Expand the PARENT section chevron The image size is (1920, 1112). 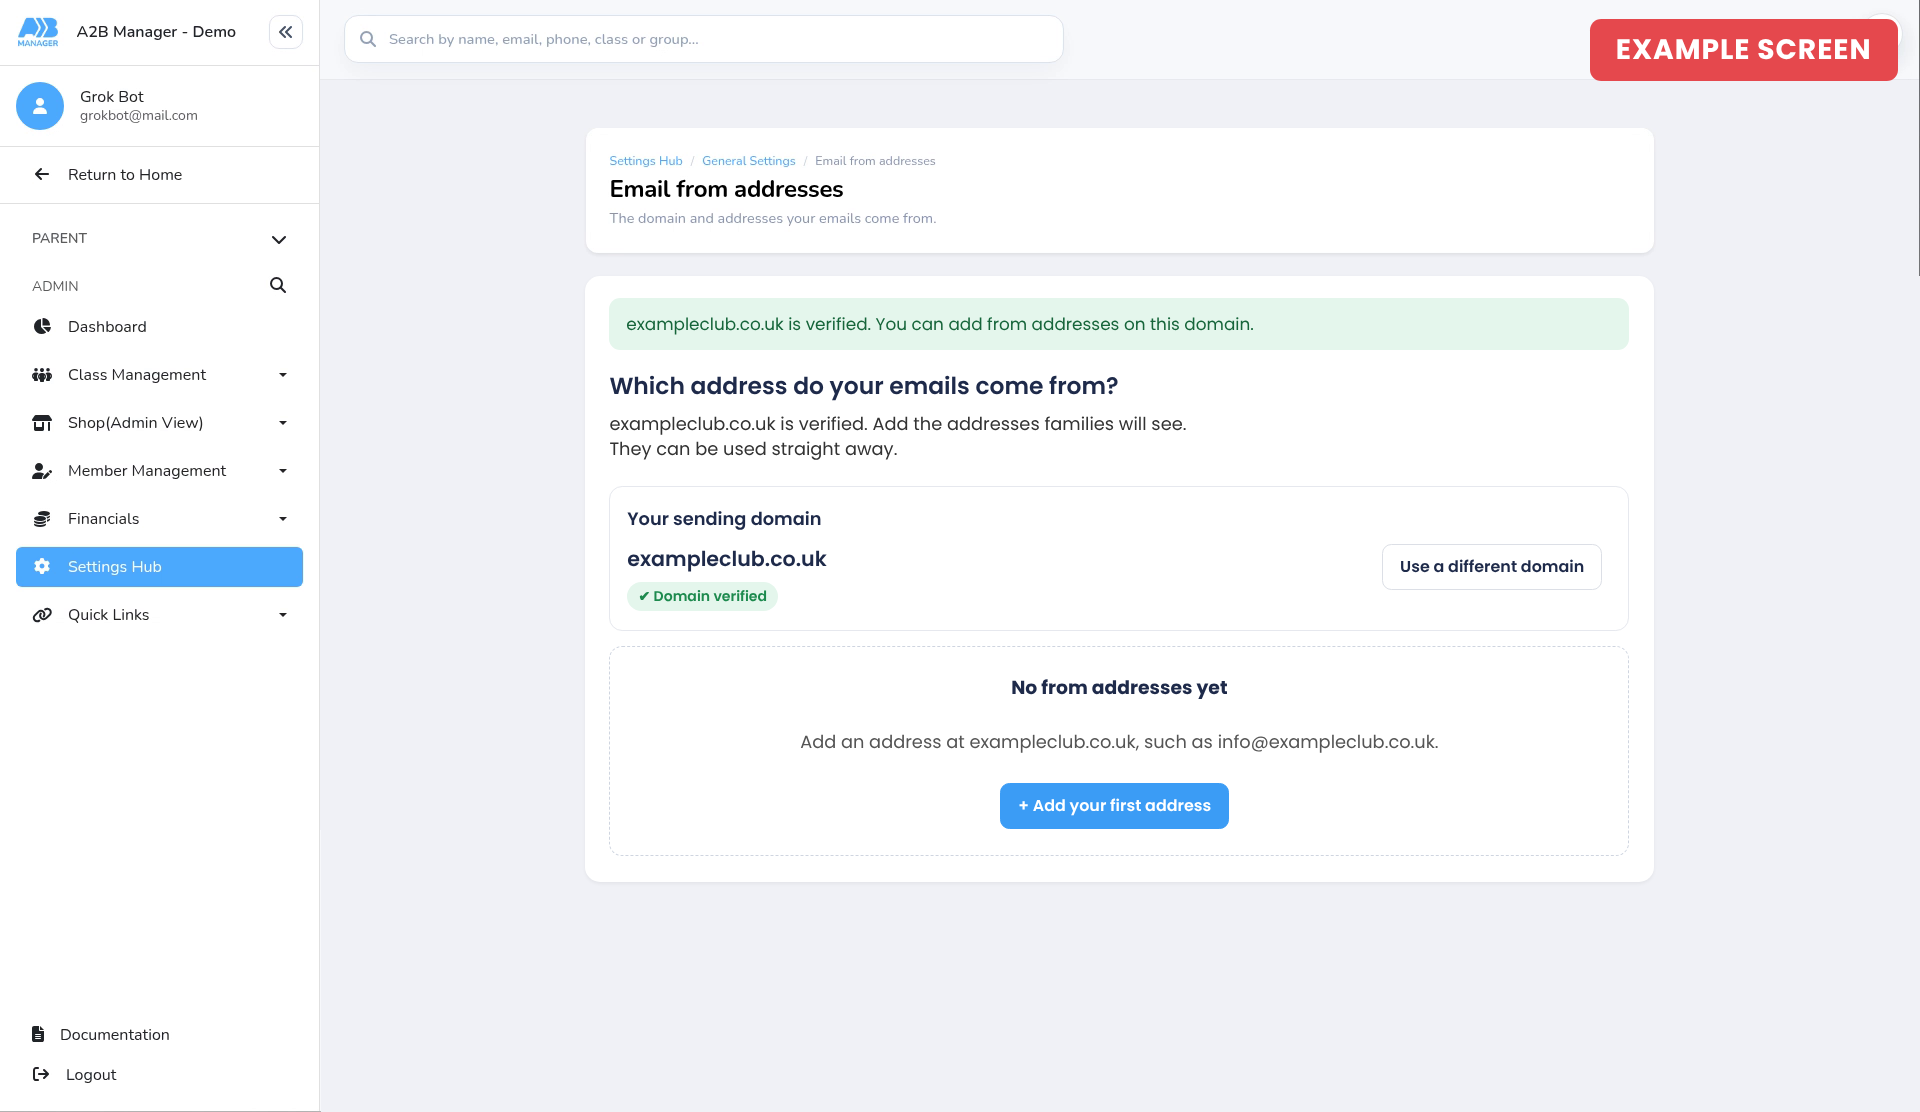(x=279, y=239)
